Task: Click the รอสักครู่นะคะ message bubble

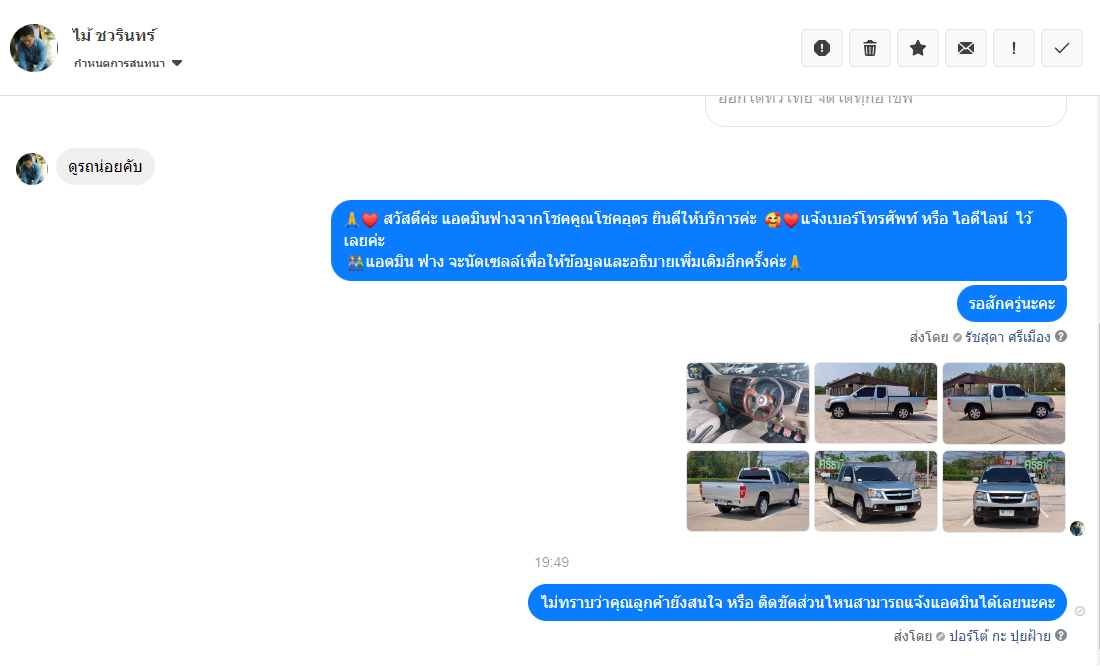Action: pos(1012,303)
